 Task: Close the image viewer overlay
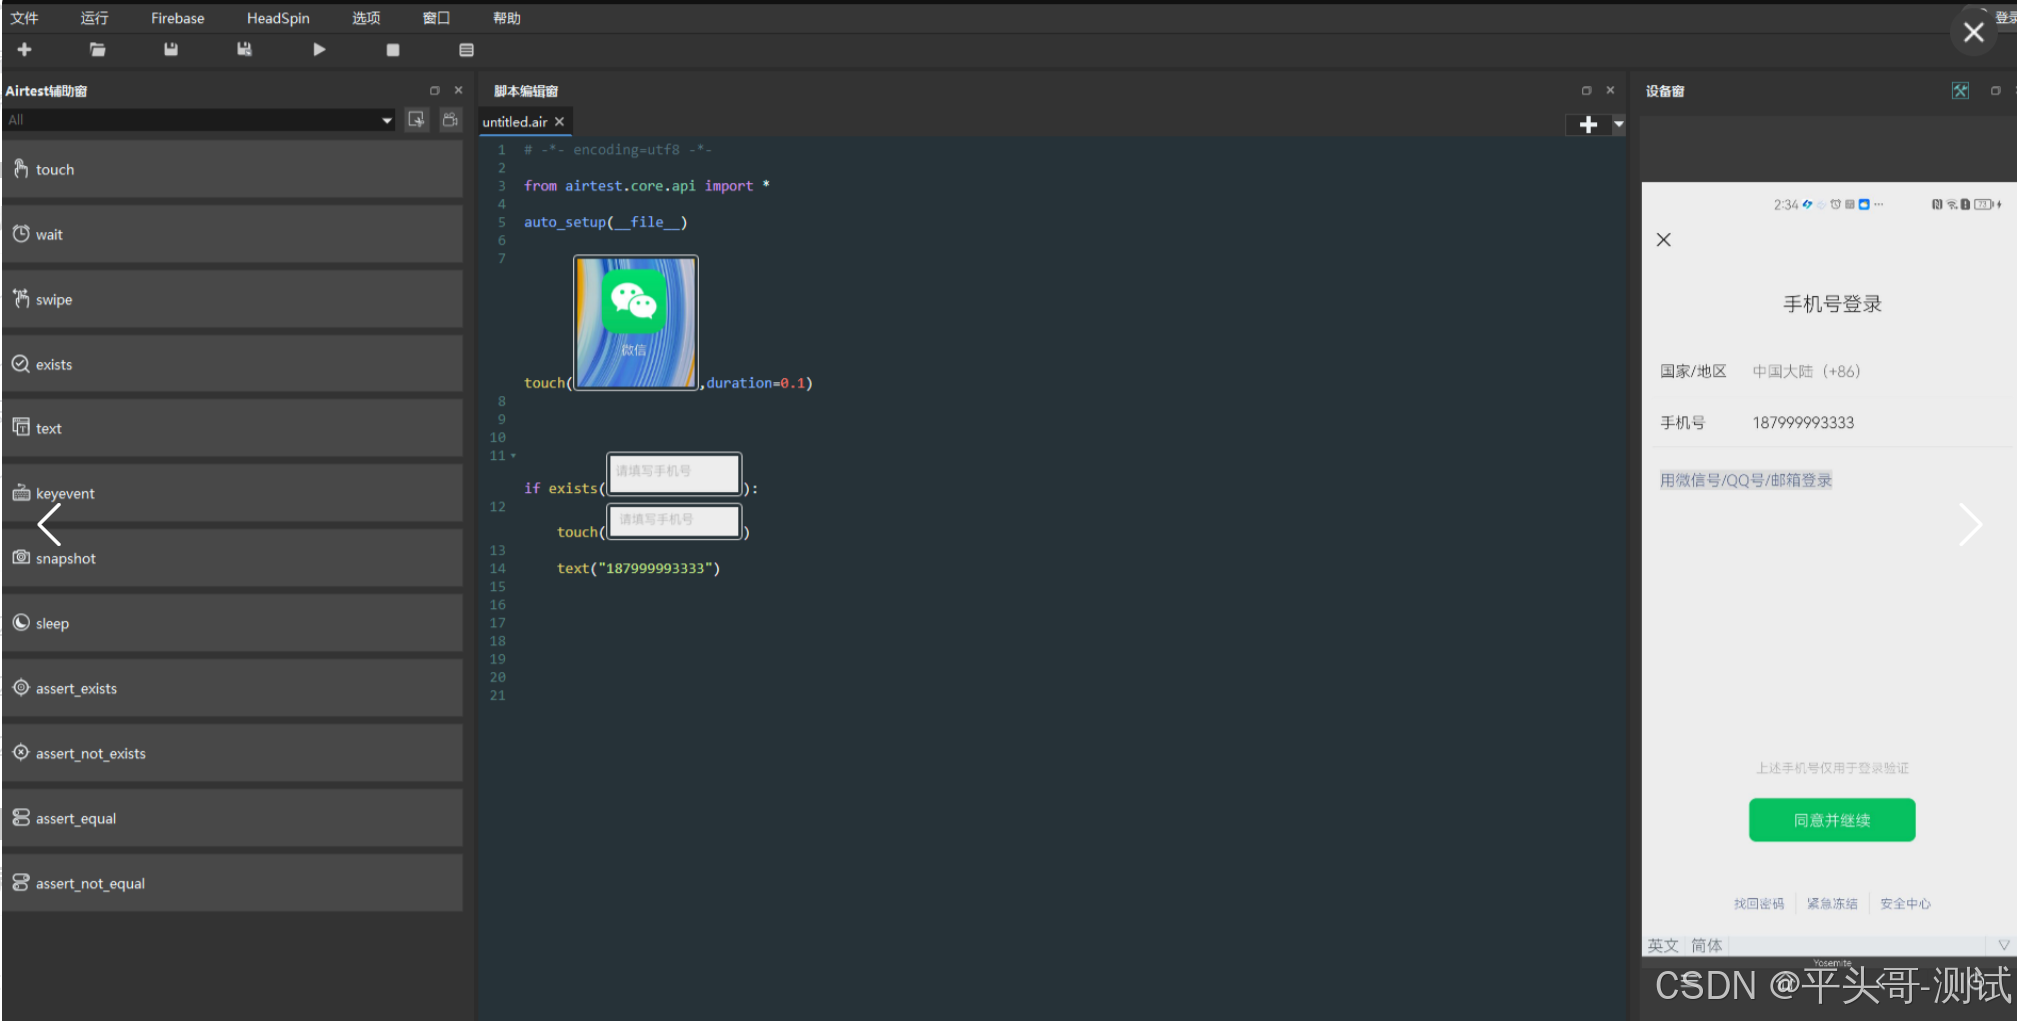1973,32
